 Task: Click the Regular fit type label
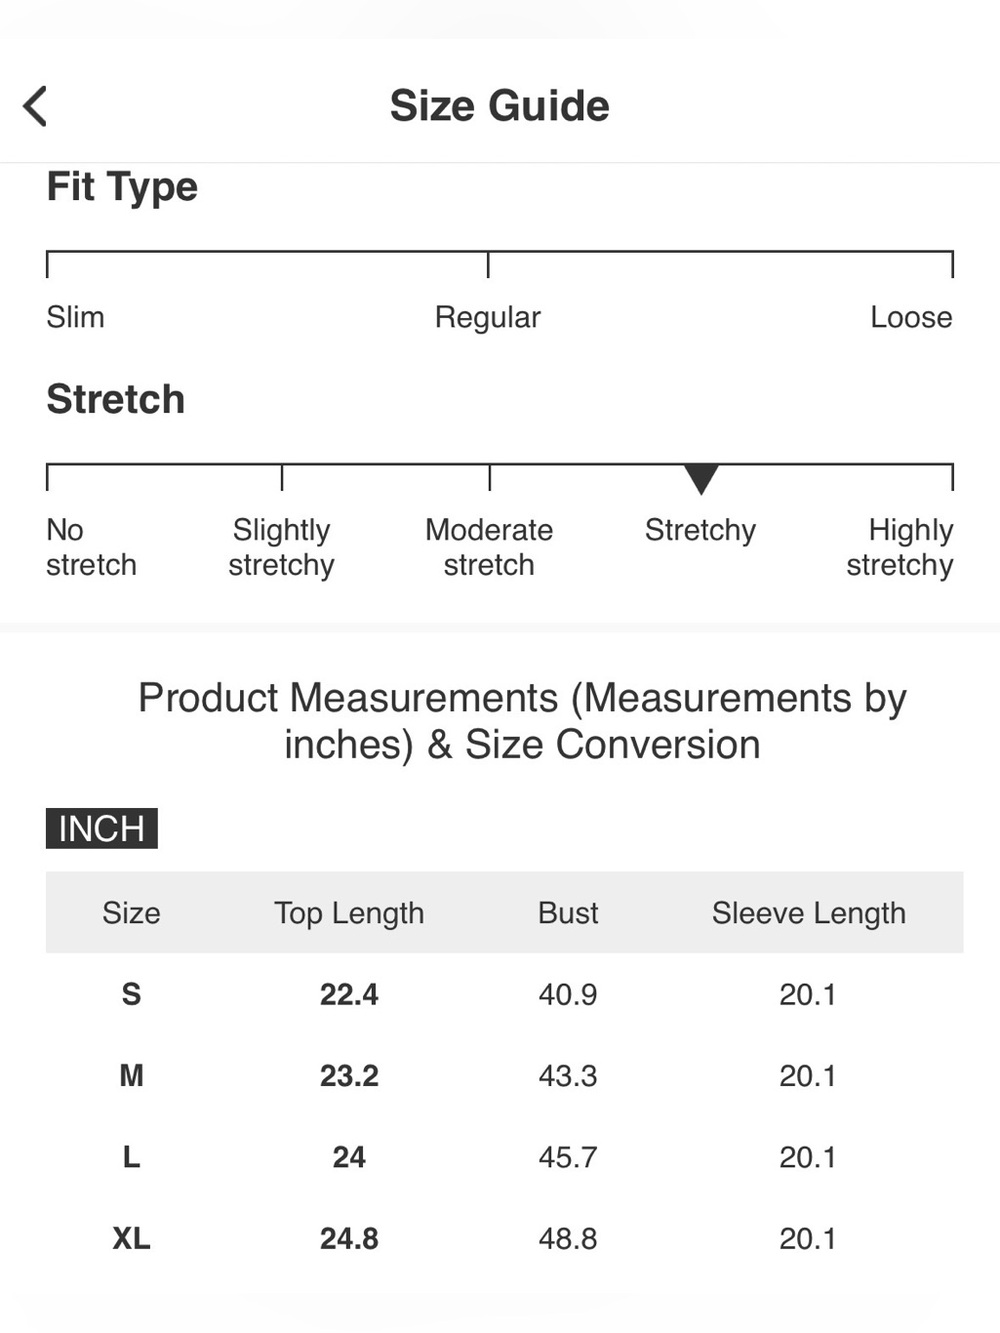click(x=487, y=317)
